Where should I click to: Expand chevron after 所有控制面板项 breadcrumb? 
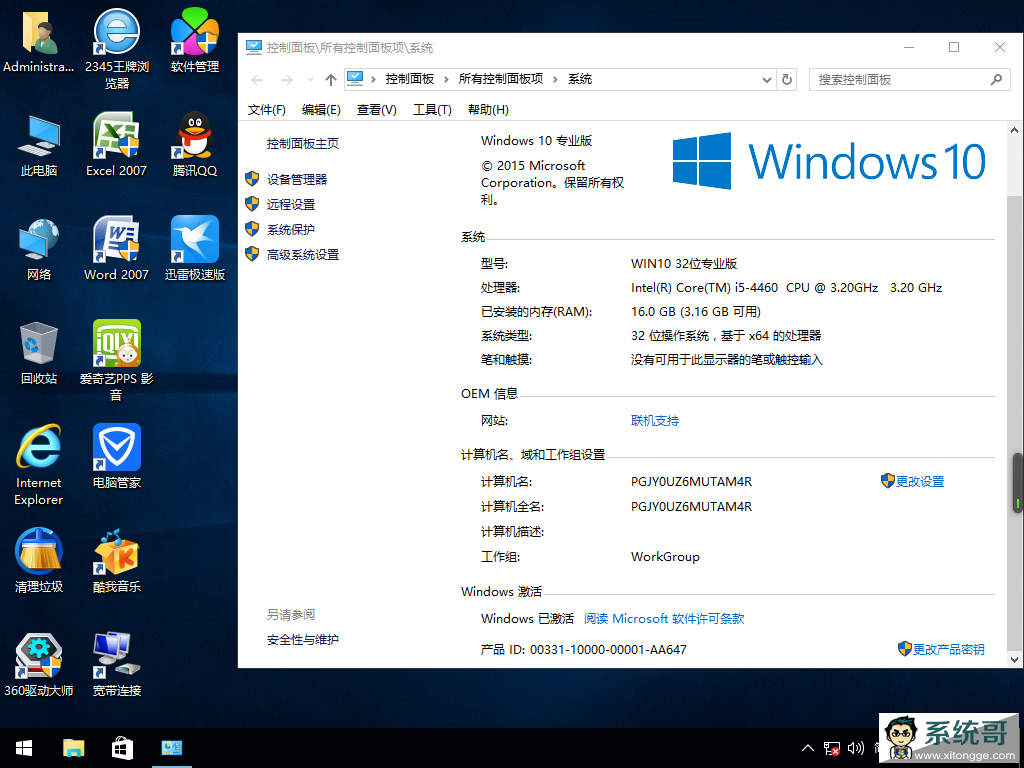(x=555, y=80)
